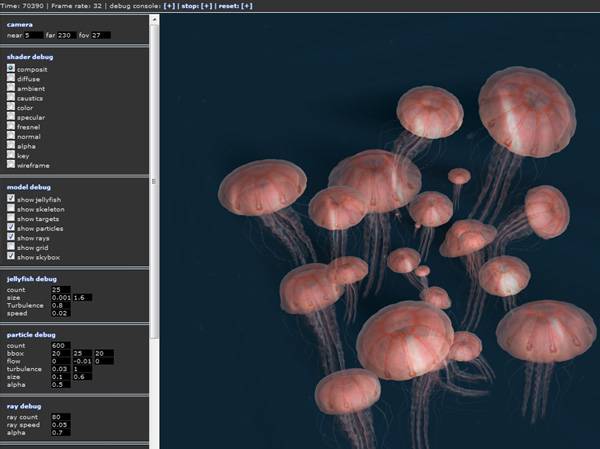Click the jellyfish count input field
This screenshot has height=449, width=600.
point(61,288)
